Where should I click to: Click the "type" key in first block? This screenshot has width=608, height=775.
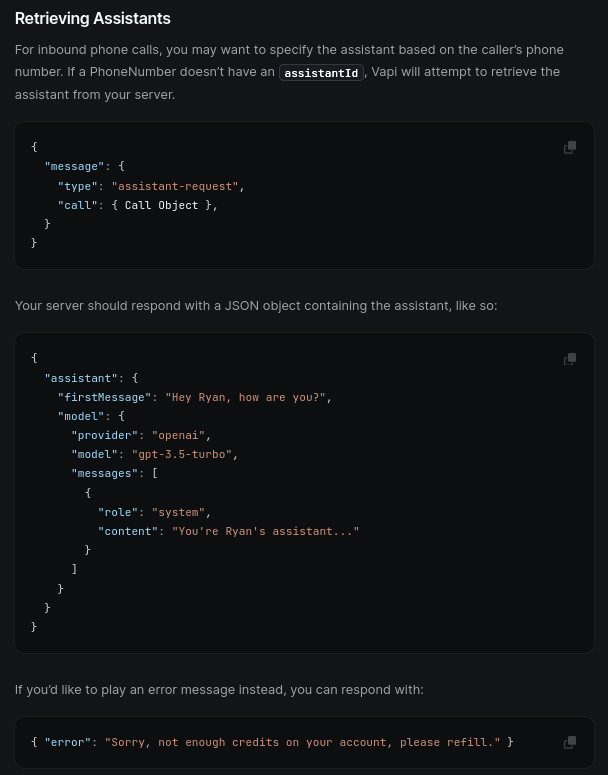click(78, 186)
